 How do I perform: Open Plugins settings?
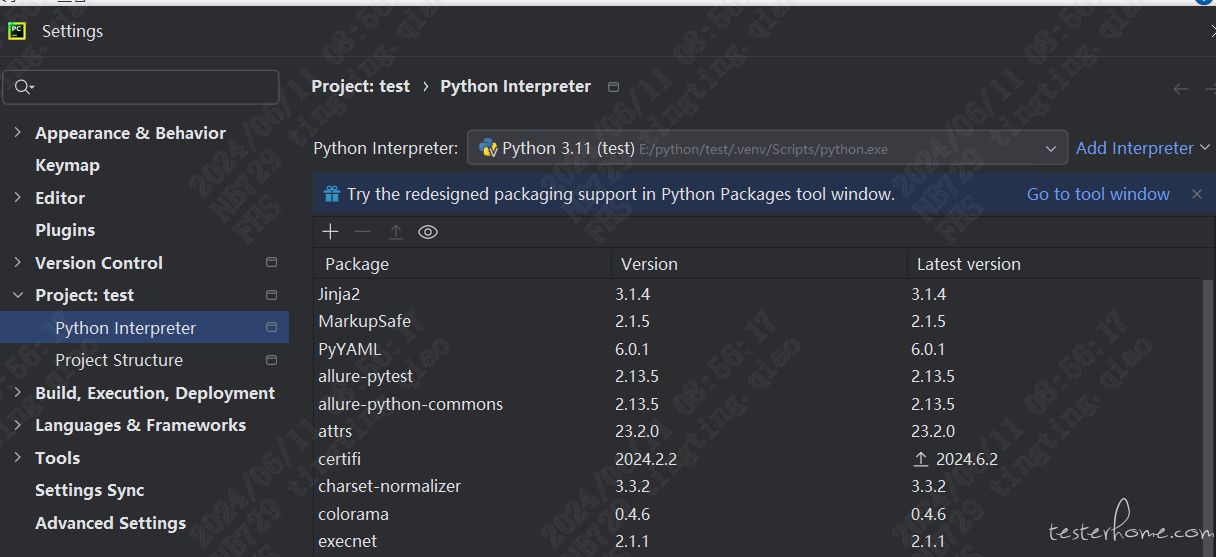tap(65, 230)
